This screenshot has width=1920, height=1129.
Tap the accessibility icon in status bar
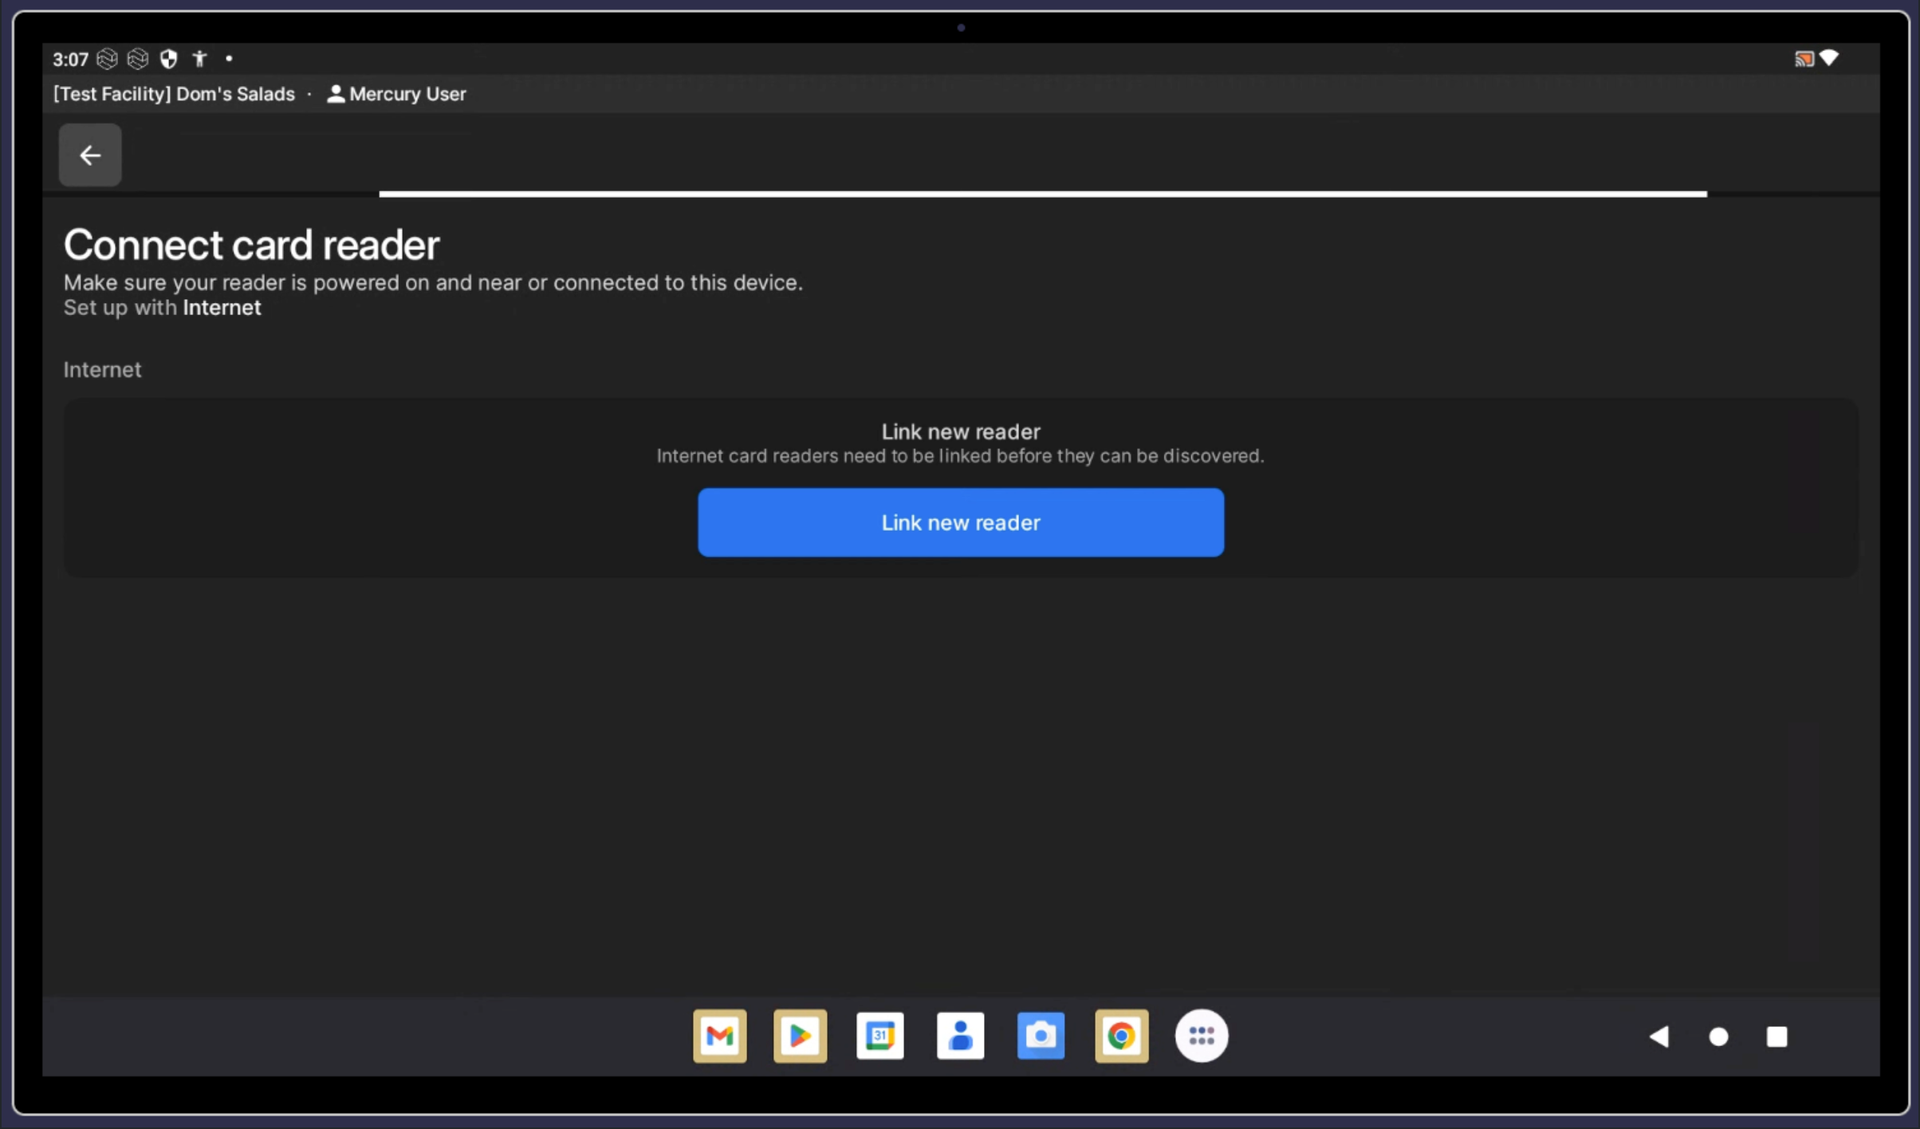click(200, 59)
